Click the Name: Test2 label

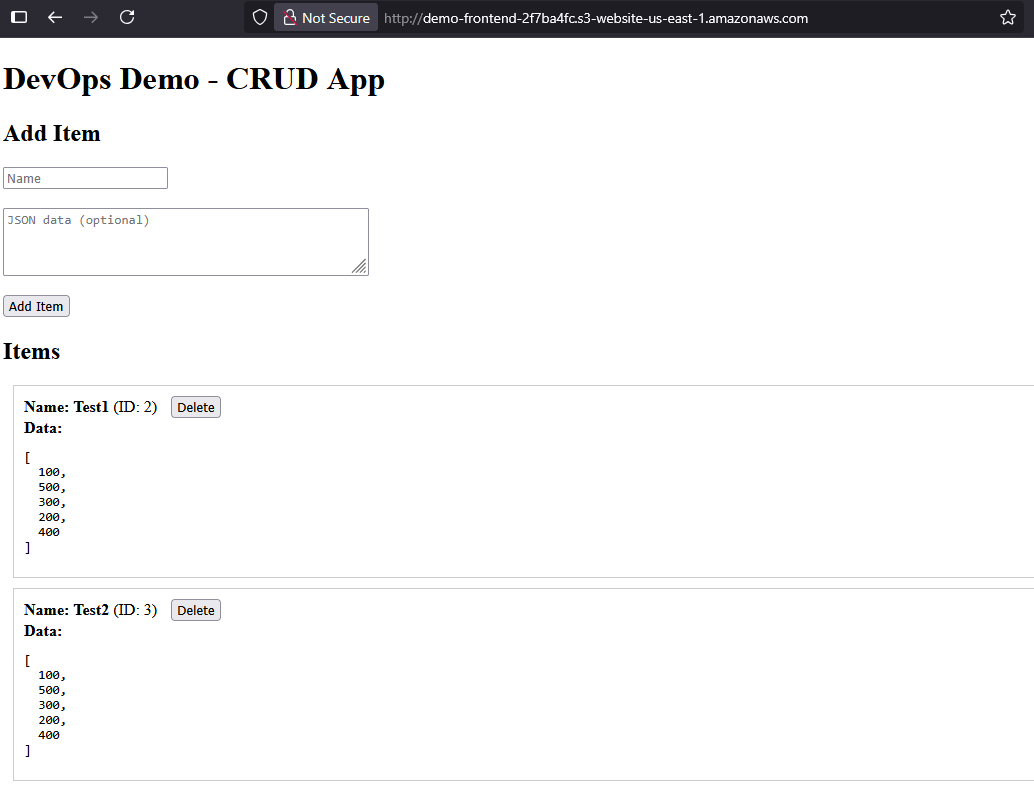click(66, 610)
